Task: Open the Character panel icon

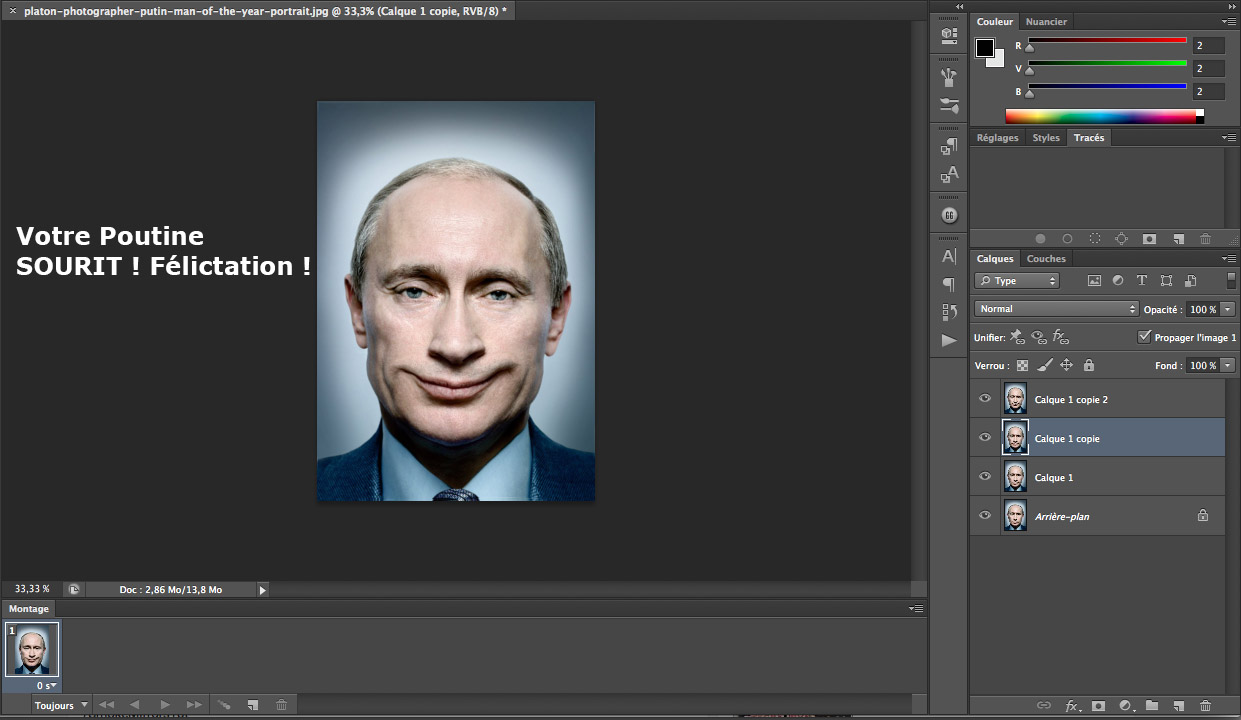Action: [949, 257]
